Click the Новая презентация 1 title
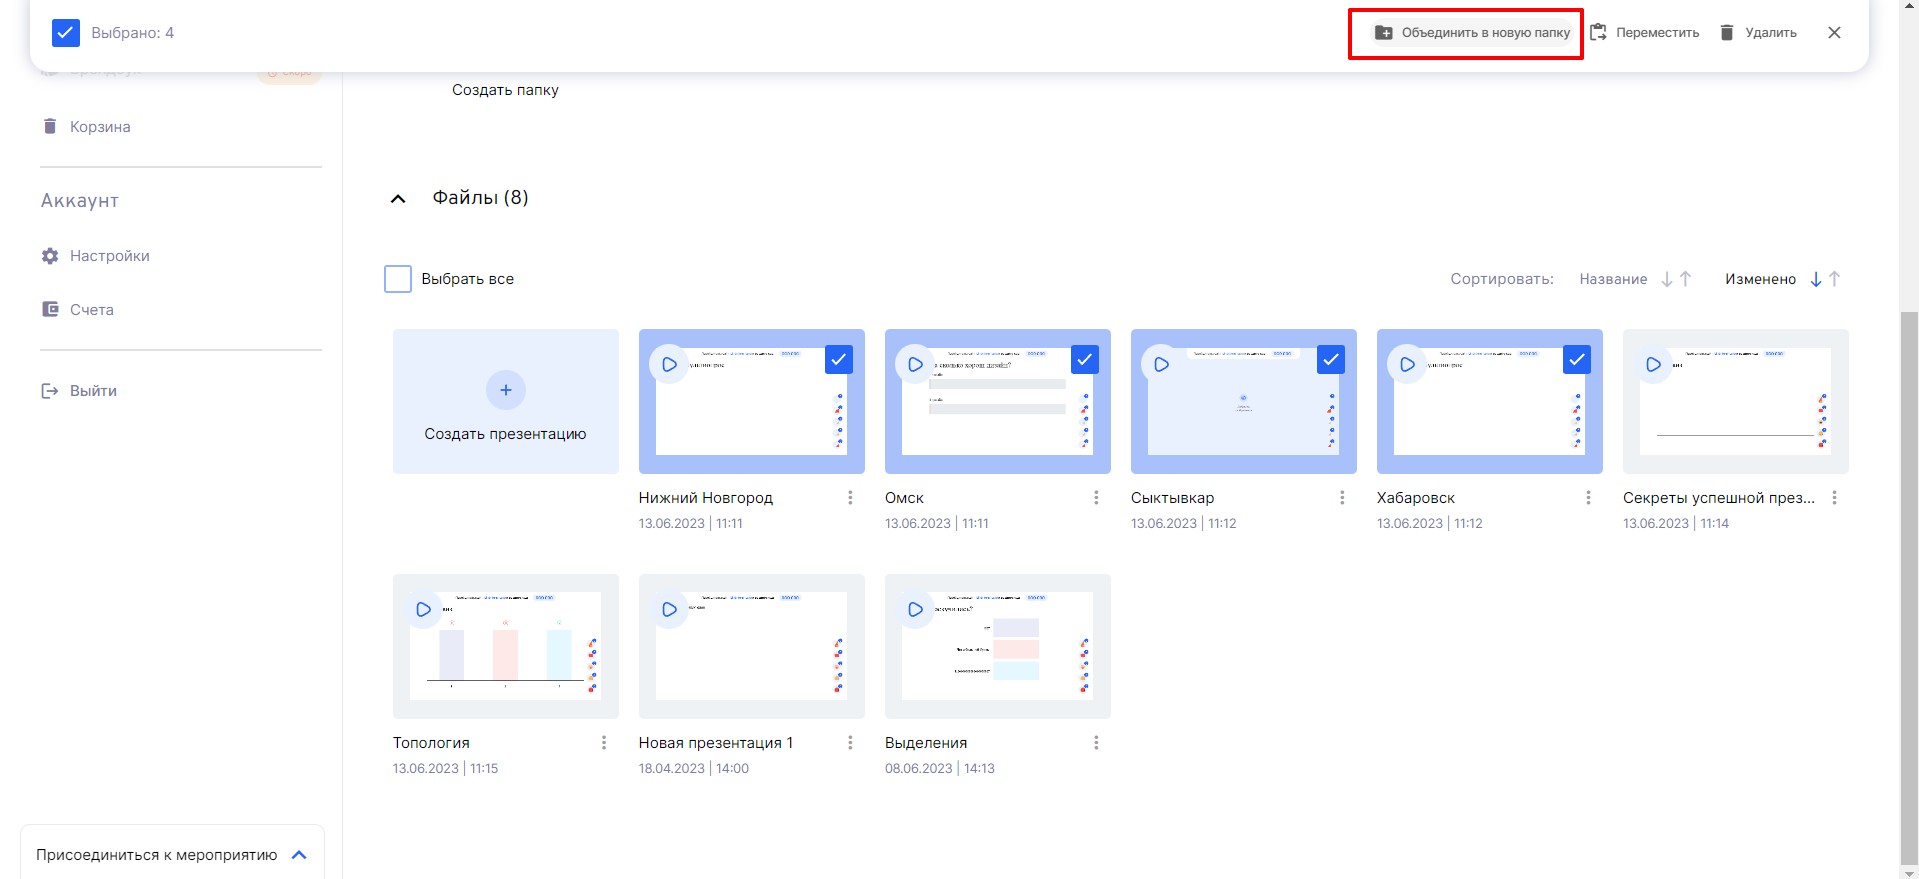1919x879 pixels. (x=716, y=743)
